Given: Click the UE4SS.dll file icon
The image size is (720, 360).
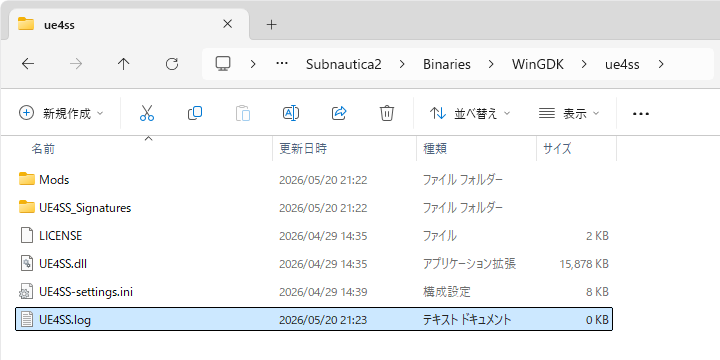Looking at the screenshot, I should tap(27, 264).
